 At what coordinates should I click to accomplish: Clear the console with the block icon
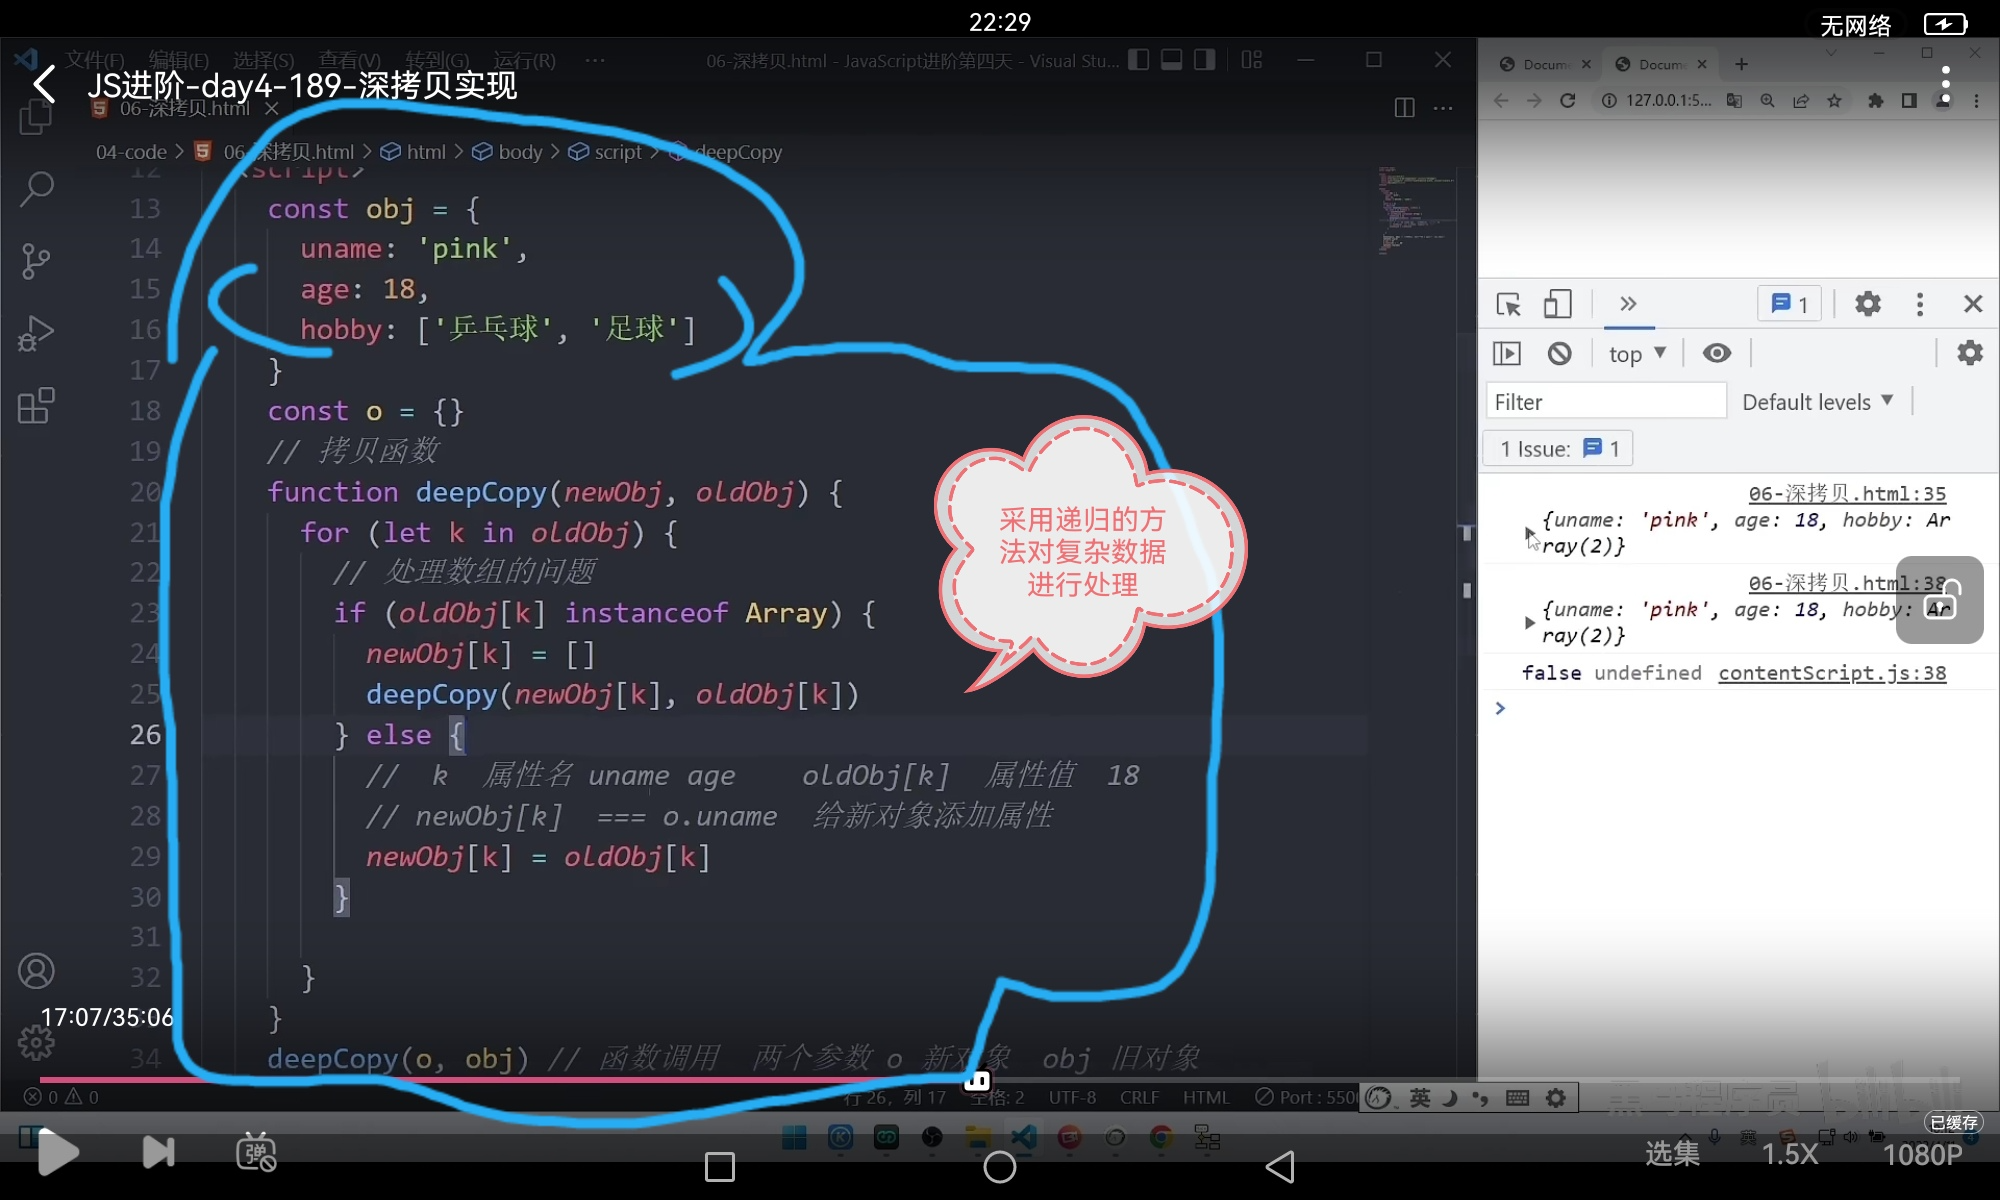click(1559, 353)
